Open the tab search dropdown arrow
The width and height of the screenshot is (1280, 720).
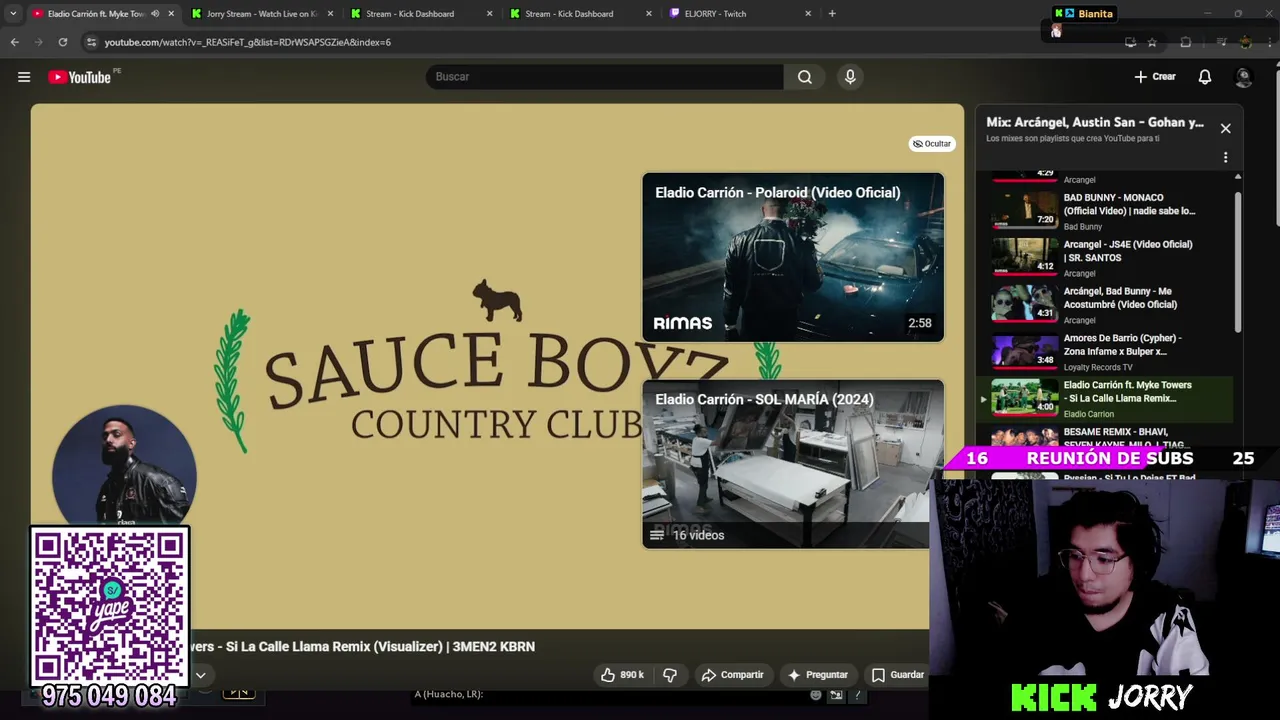point(13,14)
